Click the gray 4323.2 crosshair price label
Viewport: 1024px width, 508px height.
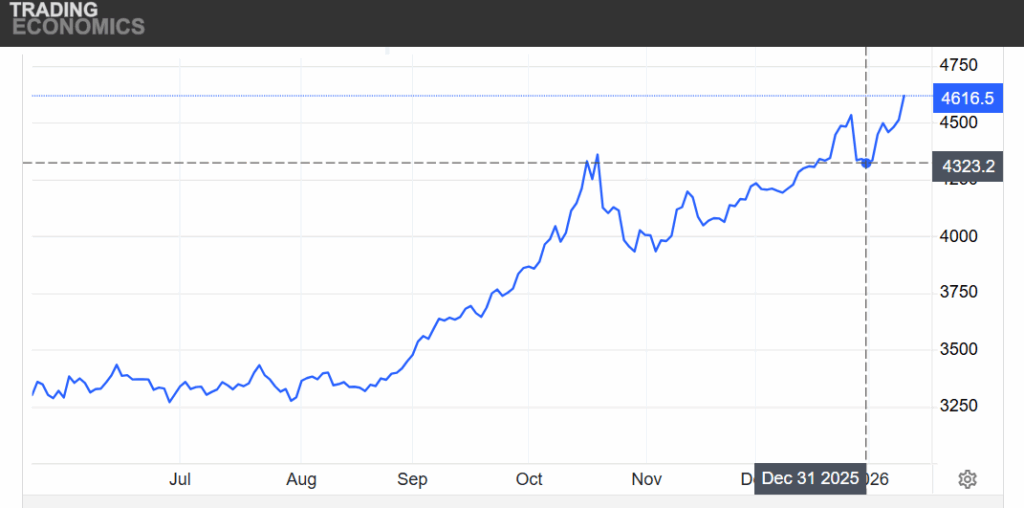(967, 166)
